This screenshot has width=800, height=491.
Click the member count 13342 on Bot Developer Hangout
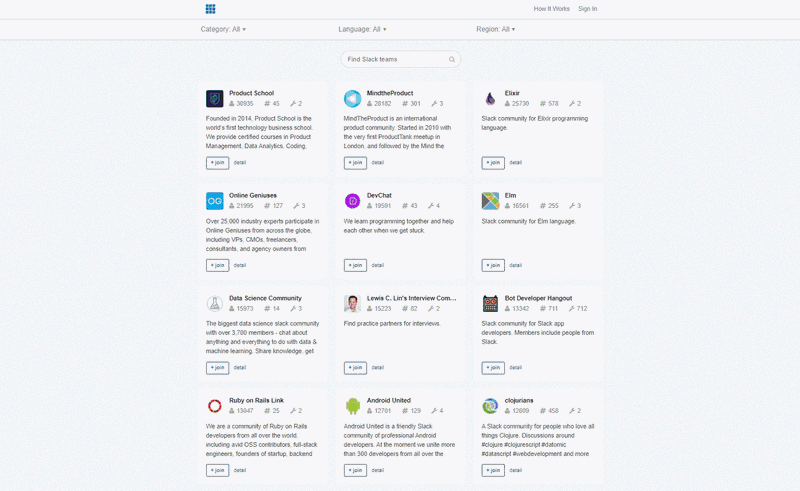[x=516, y=309]
